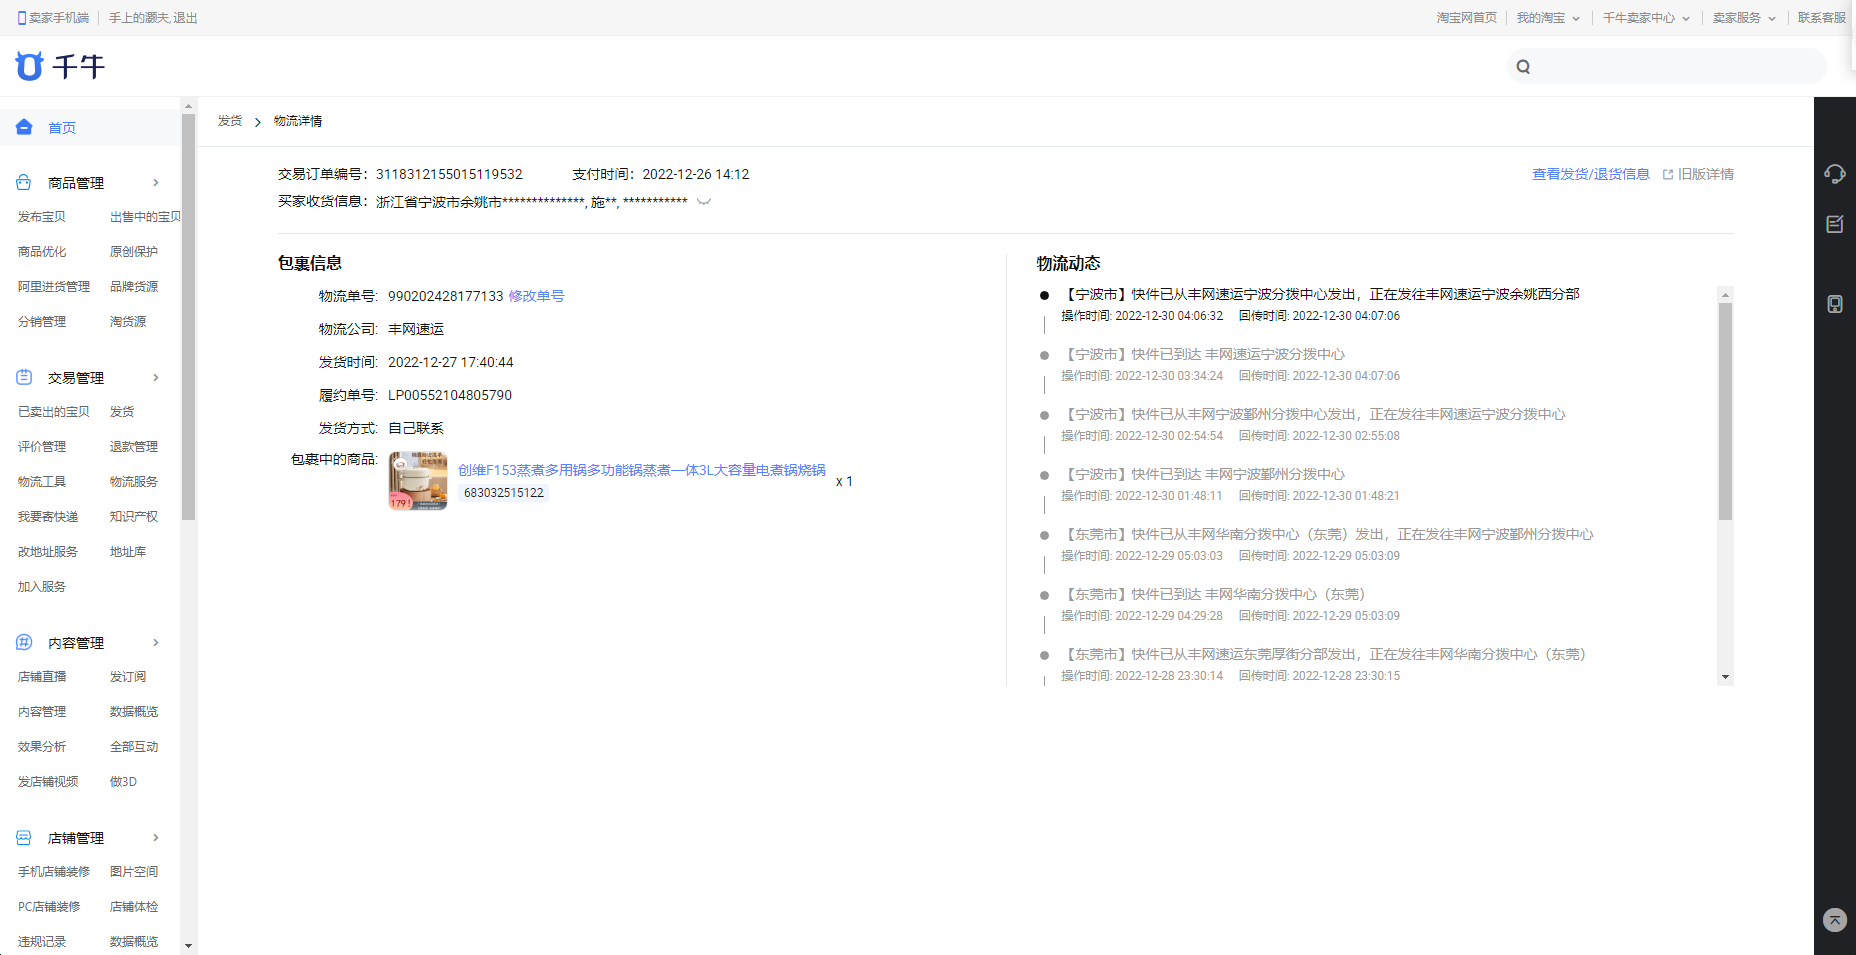Image resolution: width=1856 pixels, height=955 pixels.
Task: Click tracking number 990202428177133
Action: [445, 296]
